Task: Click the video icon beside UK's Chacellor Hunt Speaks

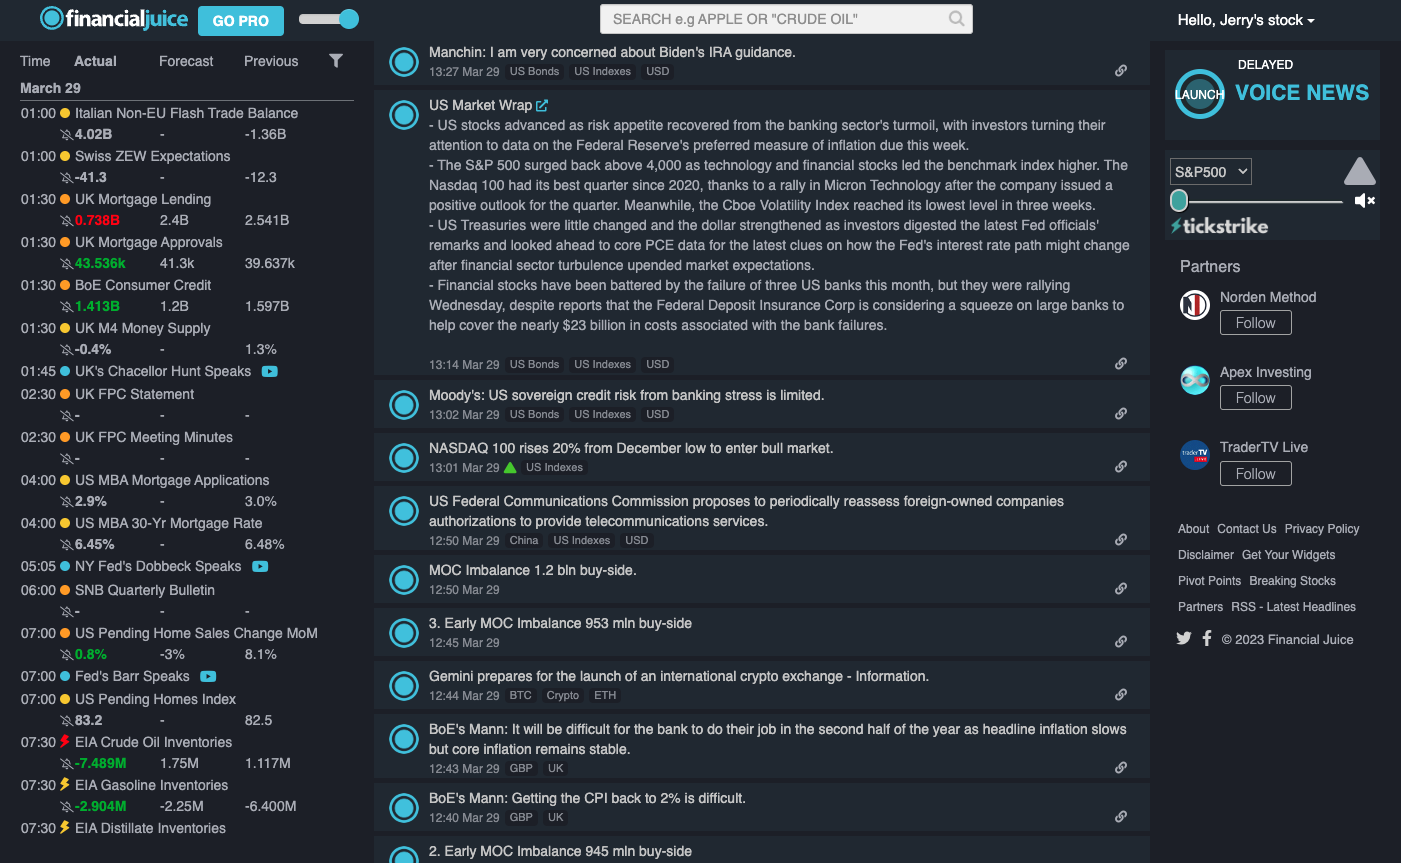Action: [x=269, y=371]
